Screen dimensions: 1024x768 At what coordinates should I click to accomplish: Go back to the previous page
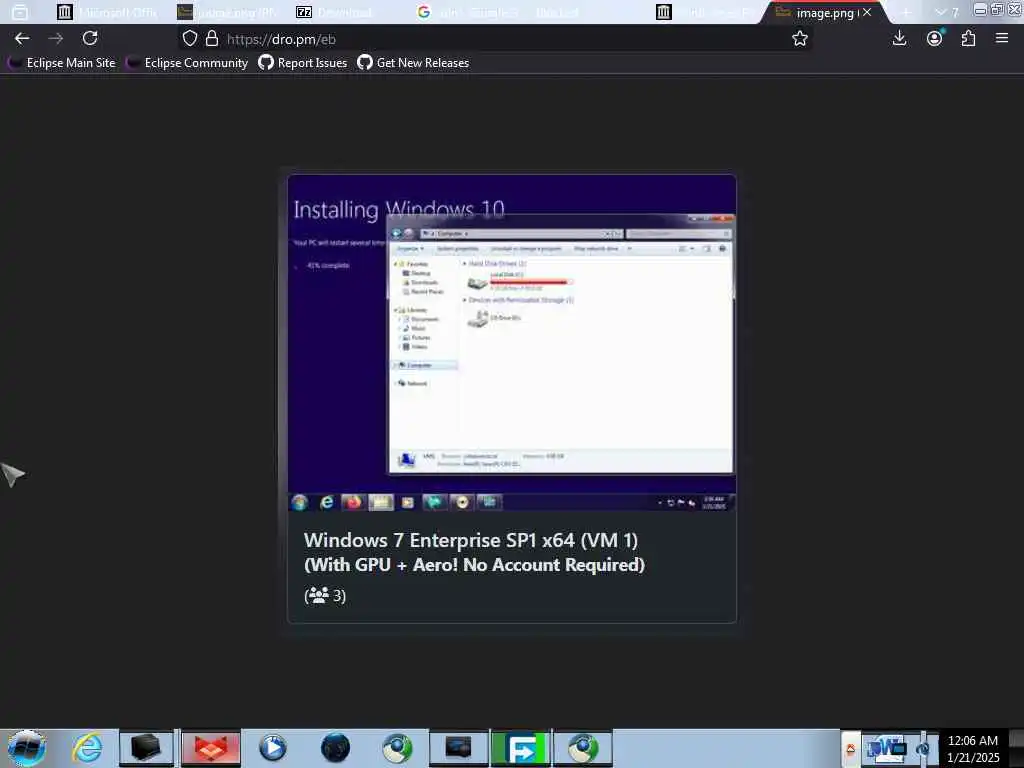tap(22, 39)
